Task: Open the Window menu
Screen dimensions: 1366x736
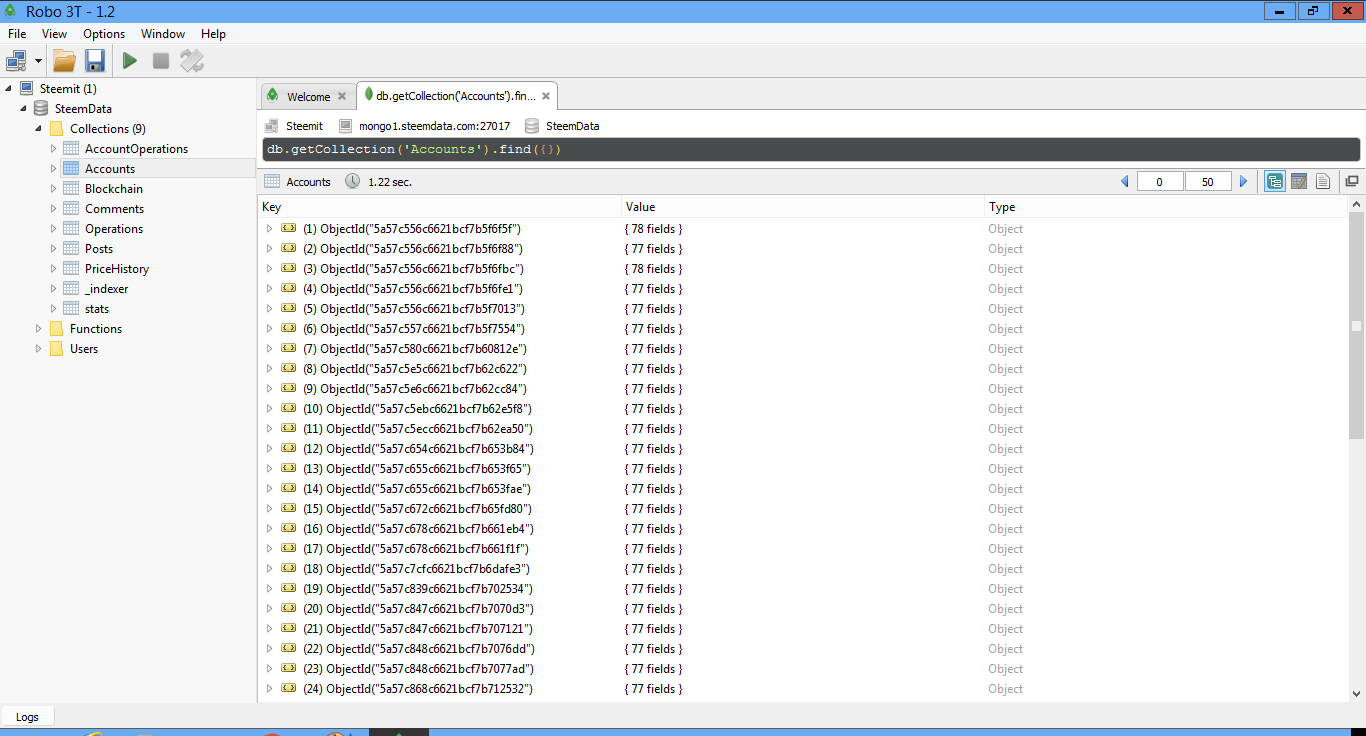Action: click(163, 34)
